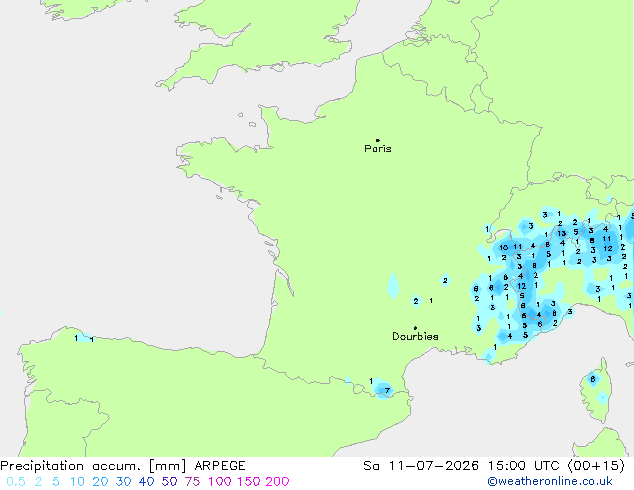
Task: Click the Paris city dot marker
Action: [x=378, y=140]
